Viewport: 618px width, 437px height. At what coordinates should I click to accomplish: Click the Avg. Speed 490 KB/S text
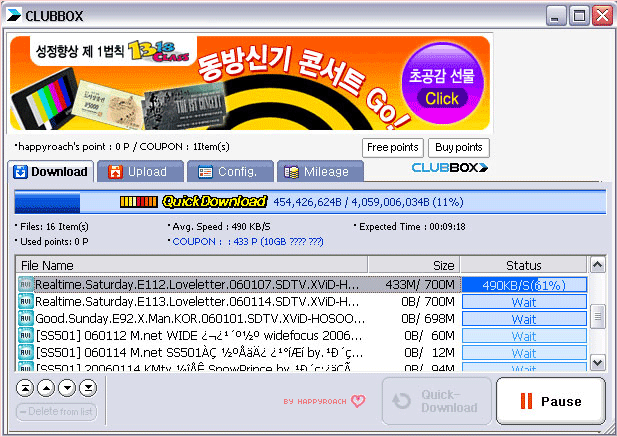coord(221,227)
